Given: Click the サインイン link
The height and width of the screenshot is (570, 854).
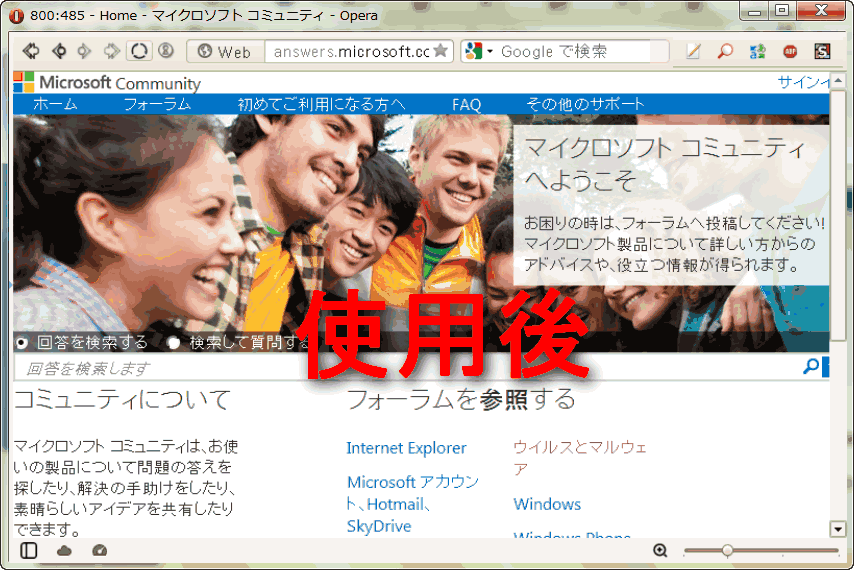Looking at the screenshot, I should (803, 82).
